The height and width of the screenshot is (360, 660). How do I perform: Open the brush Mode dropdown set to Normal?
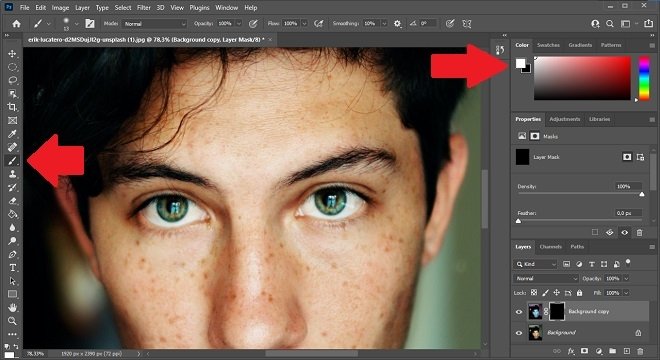click(154, 24)
